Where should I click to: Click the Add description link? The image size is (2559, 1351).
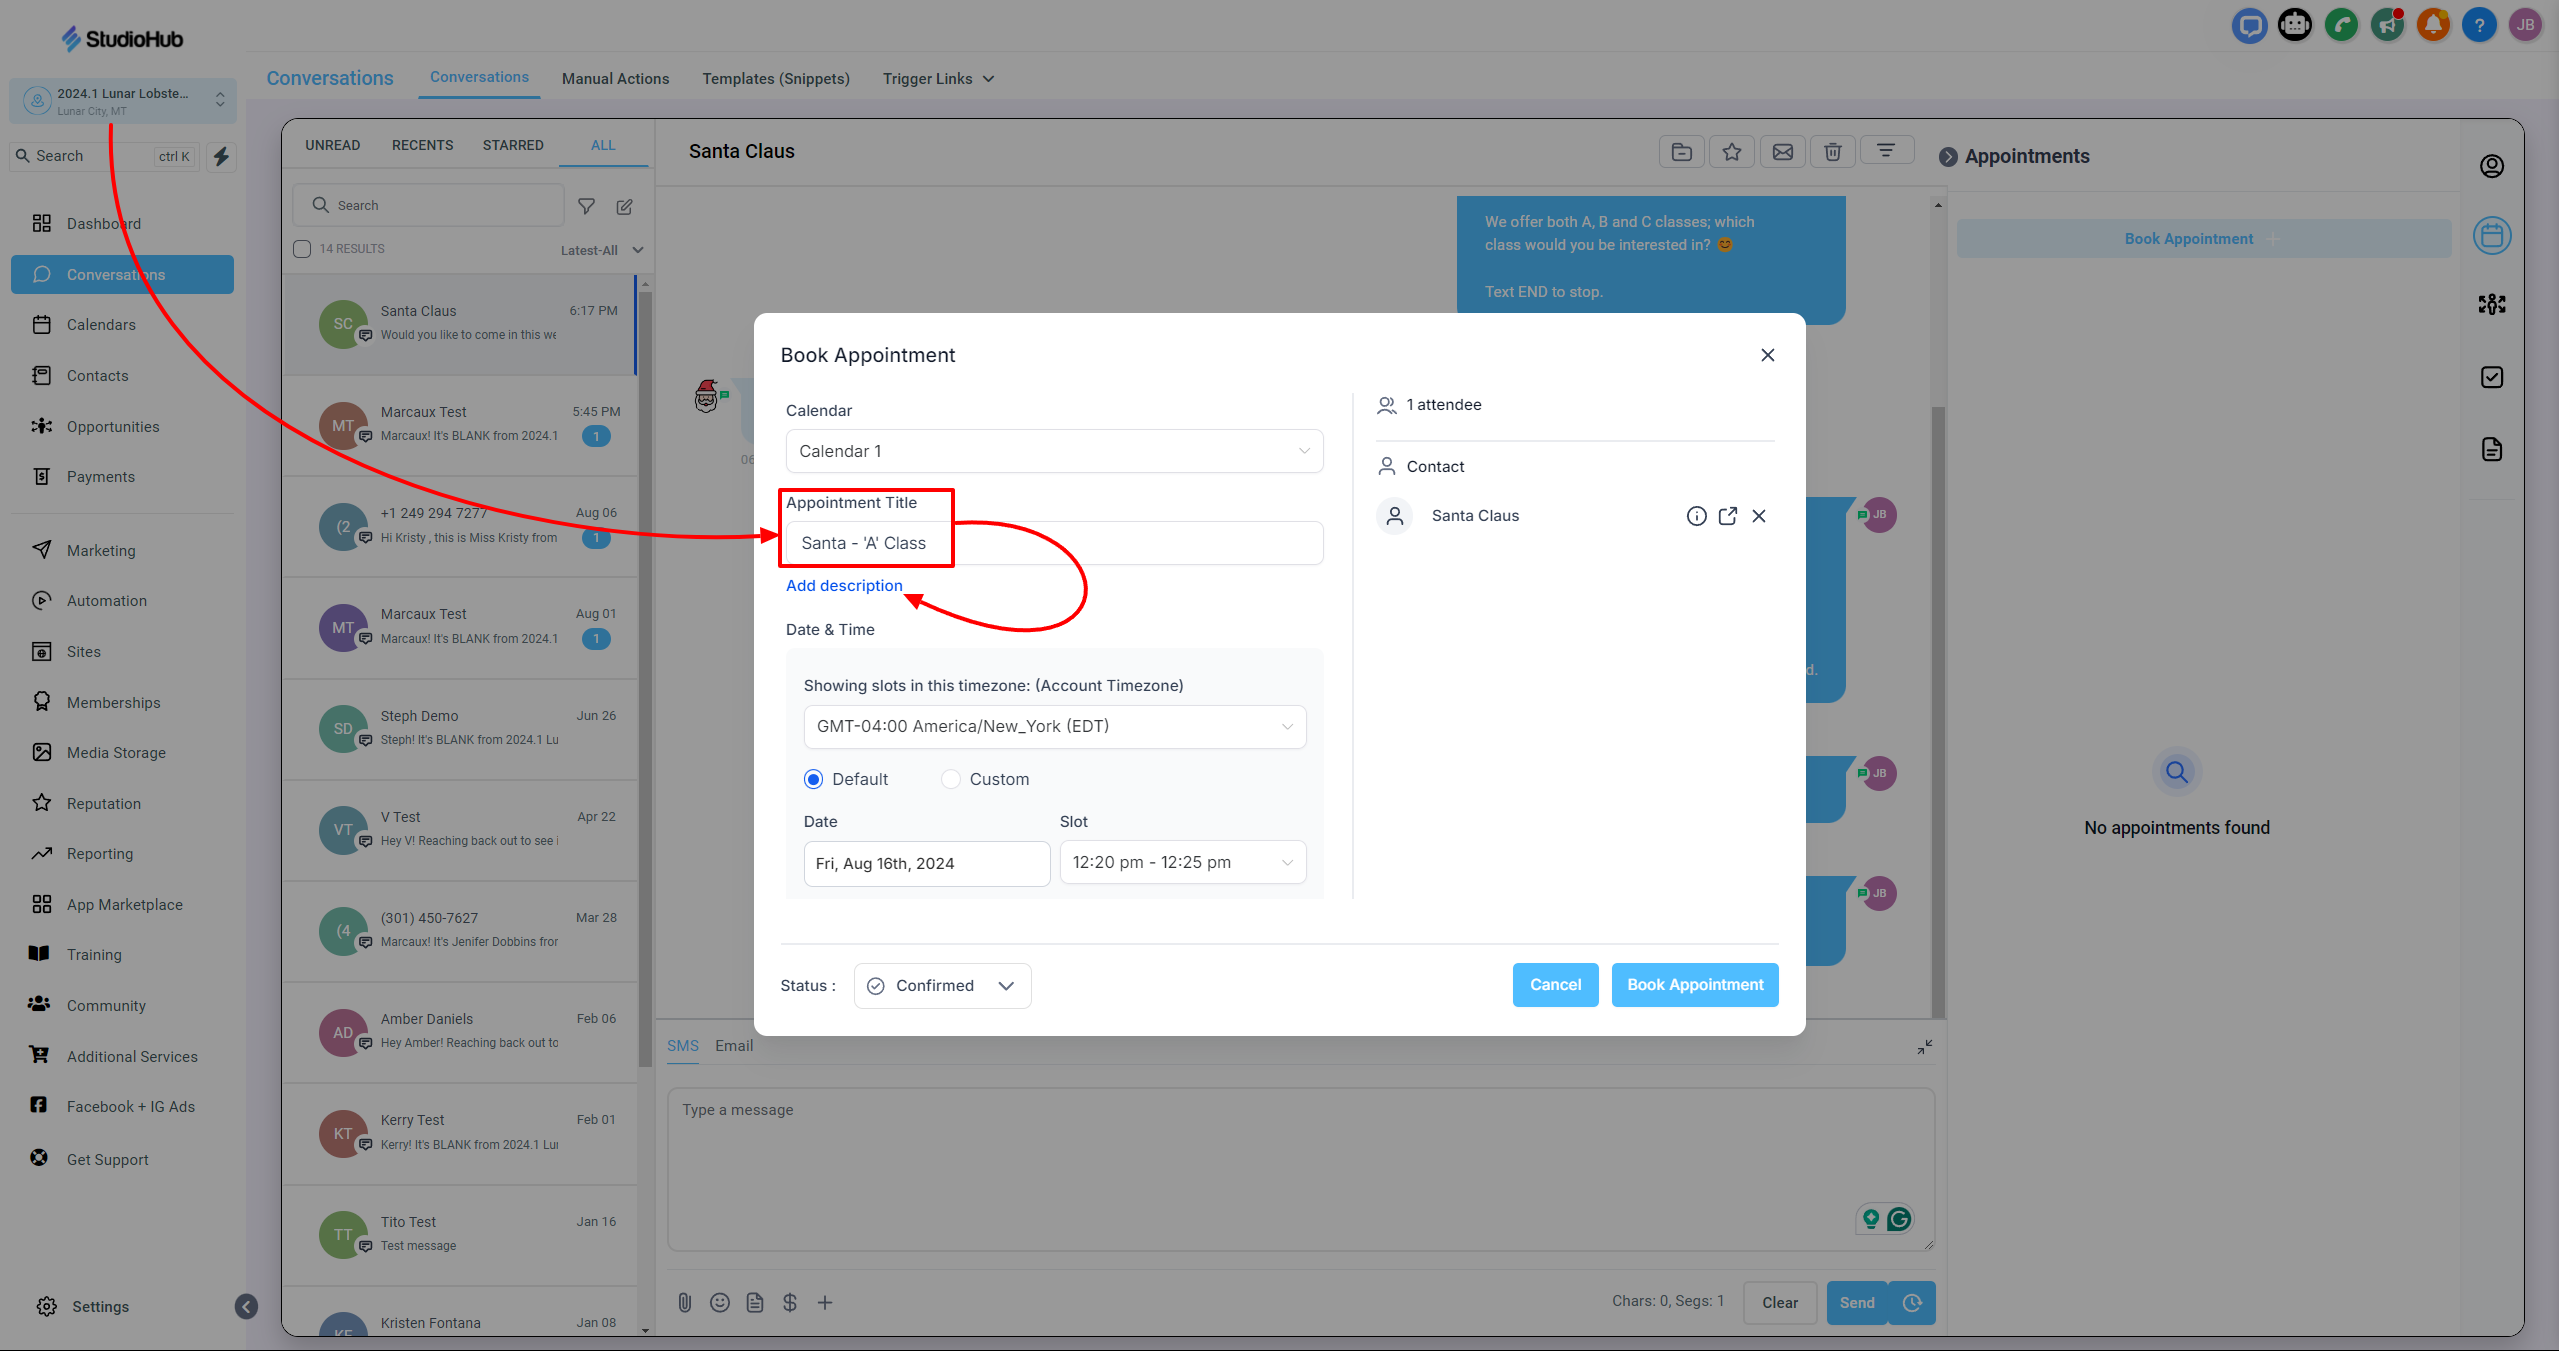[844, 586]
